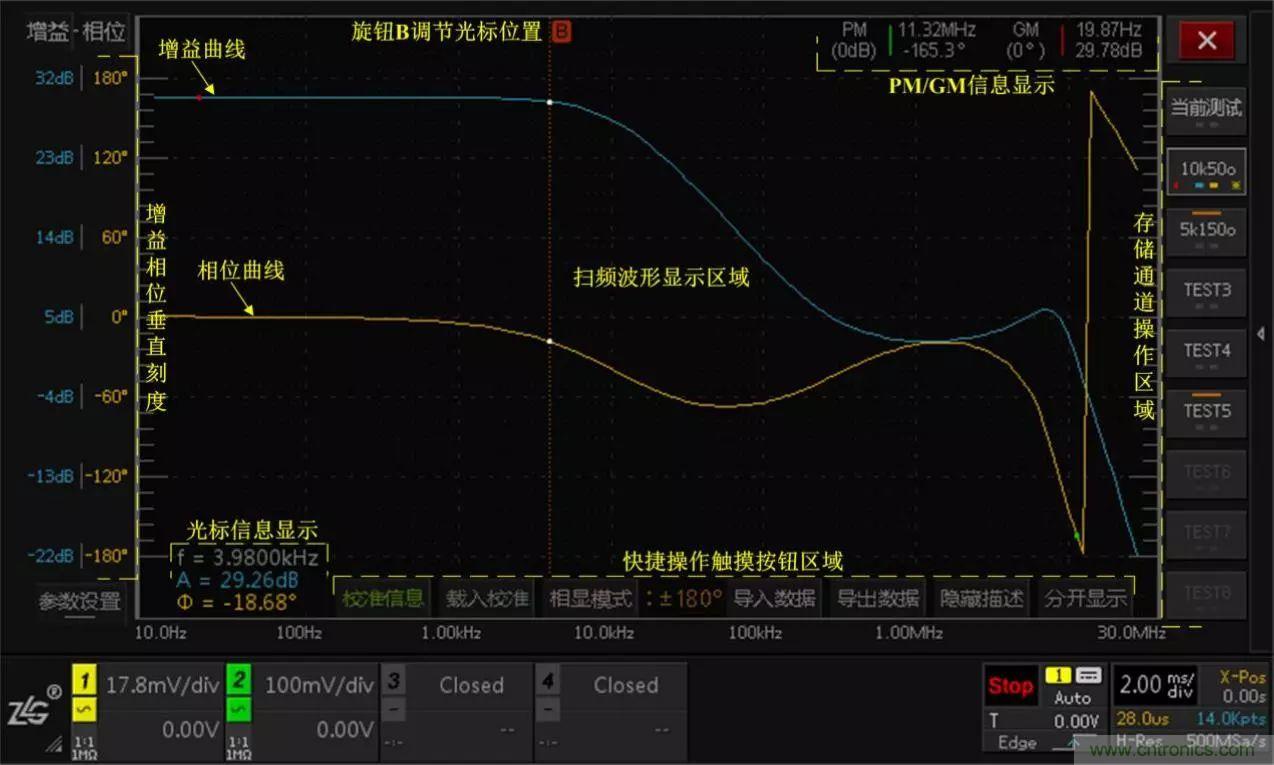Toggle 隐藏描述 option
The image size is (1274, 765).
tap(983, 597)
